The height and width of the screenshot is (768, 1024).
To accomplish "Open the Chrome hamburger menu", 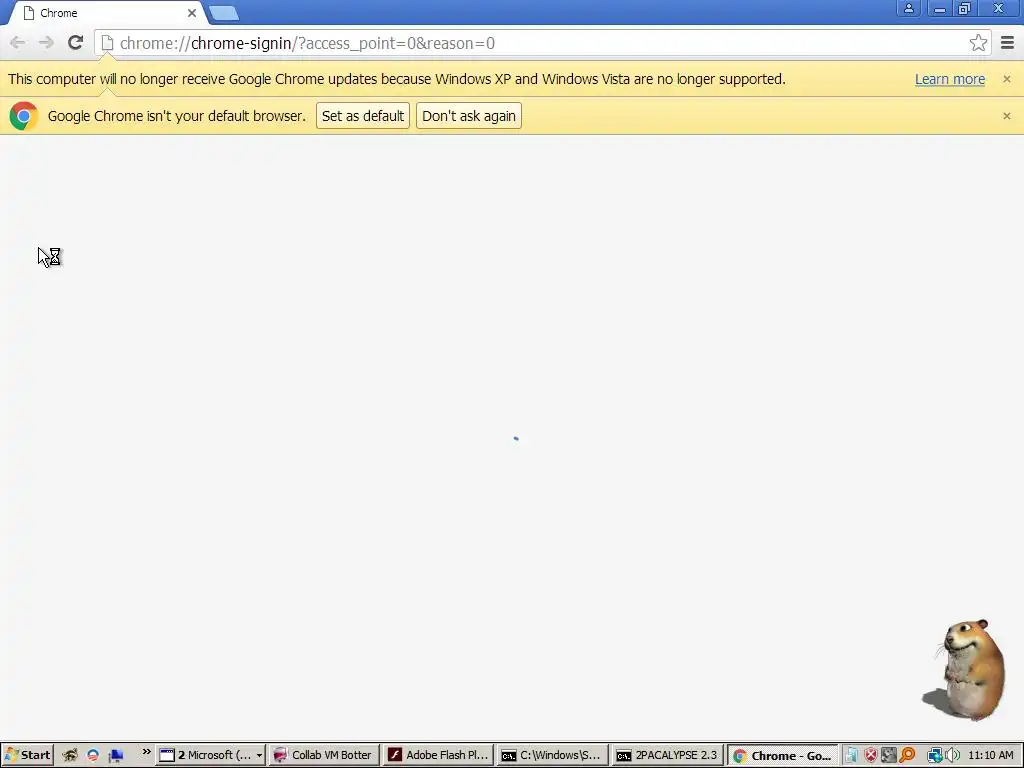I will click(x=1008, y=43).
